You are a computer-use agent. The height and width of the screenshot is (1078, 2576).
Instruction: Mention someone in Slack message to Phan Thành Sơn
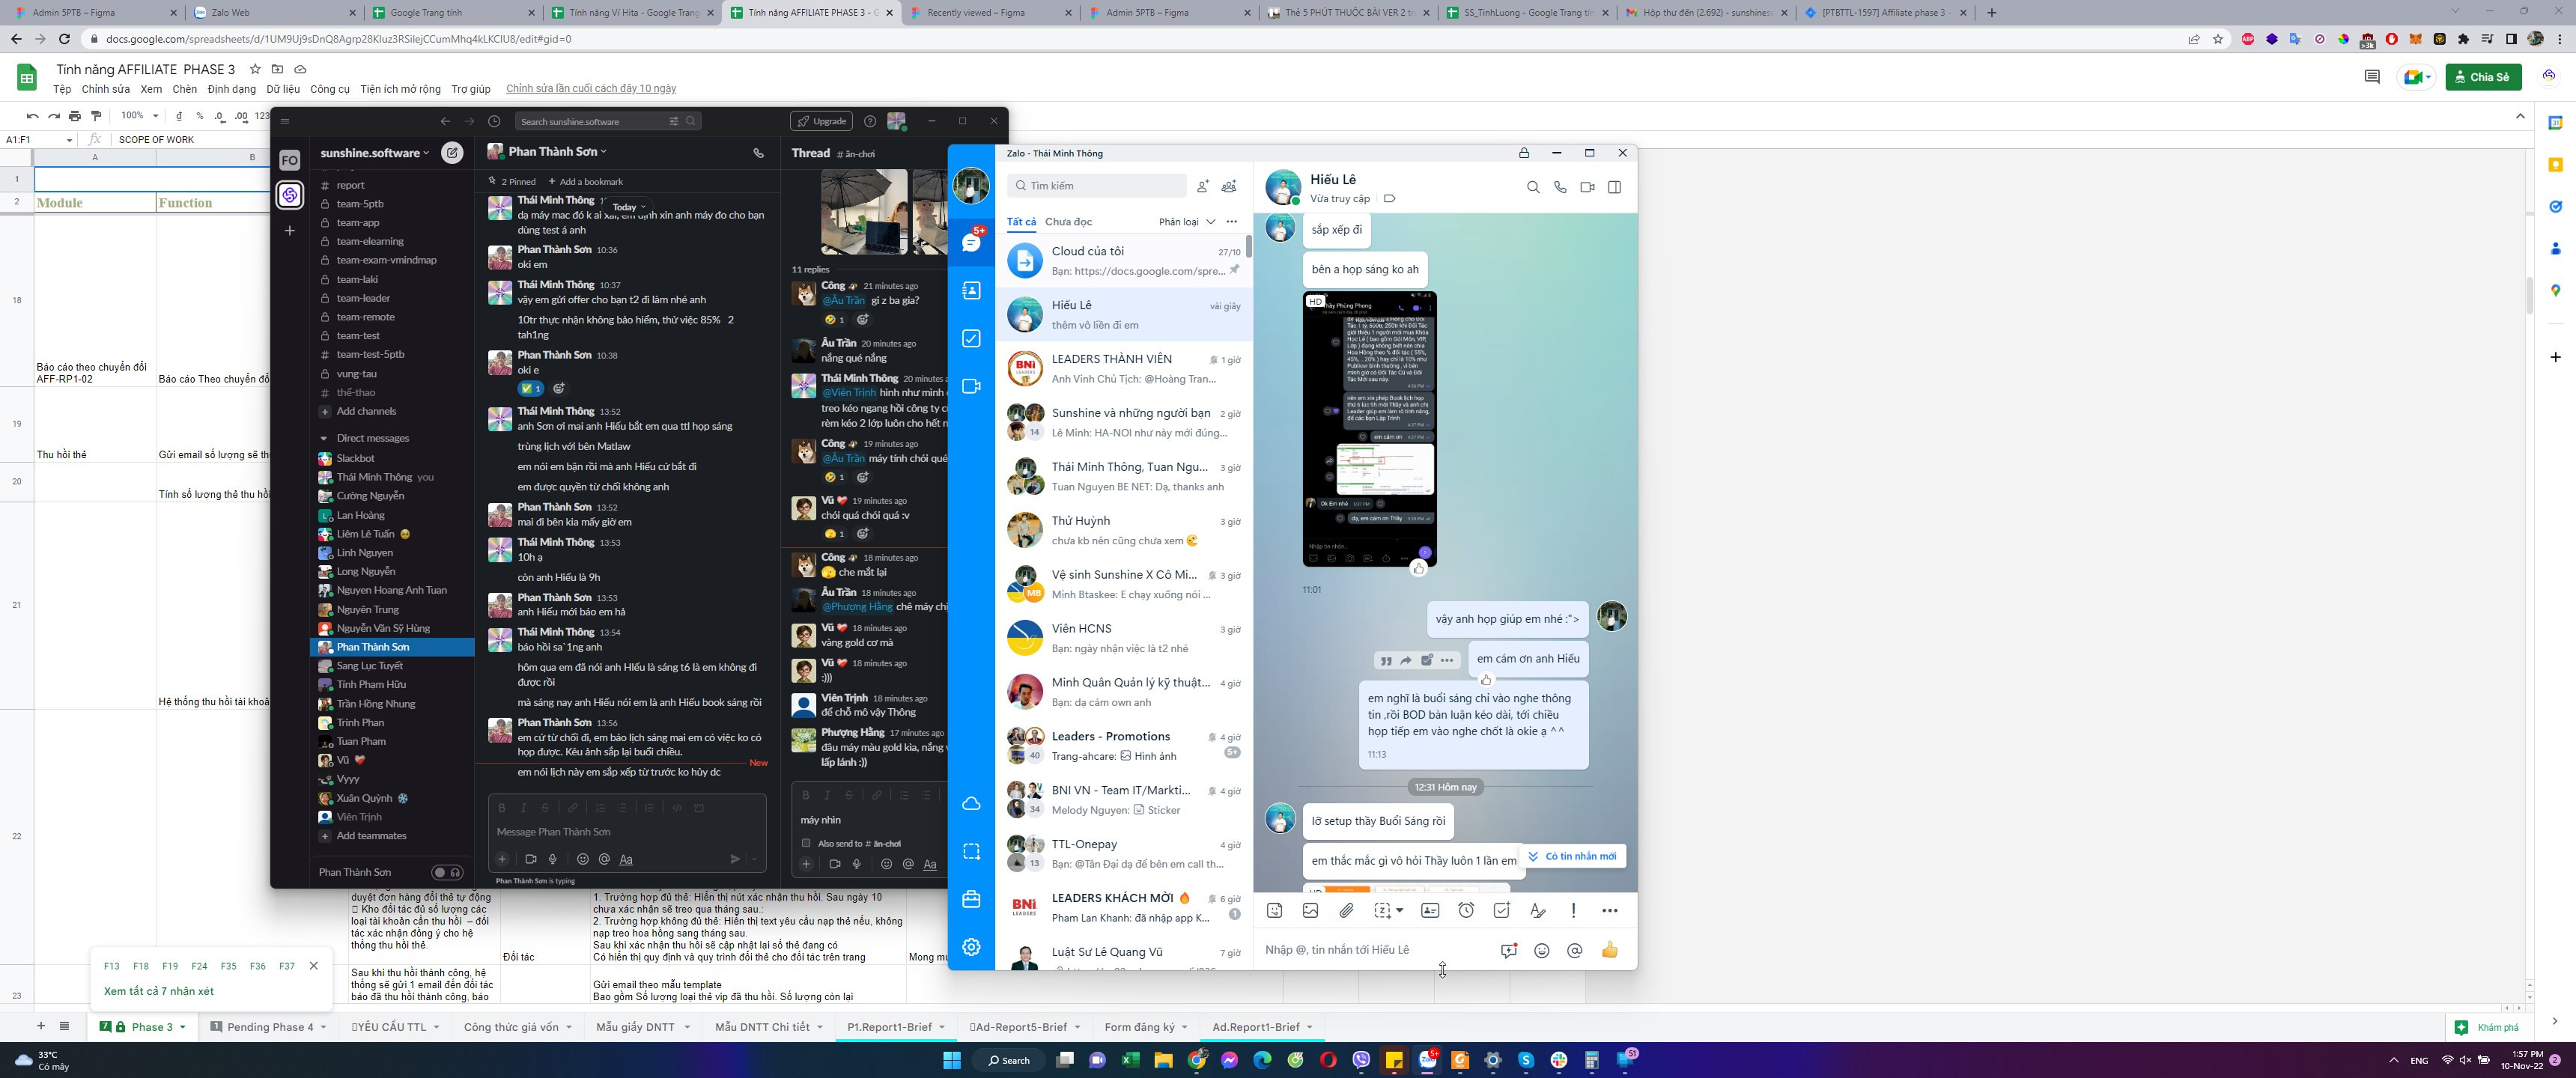pos(604,859)
